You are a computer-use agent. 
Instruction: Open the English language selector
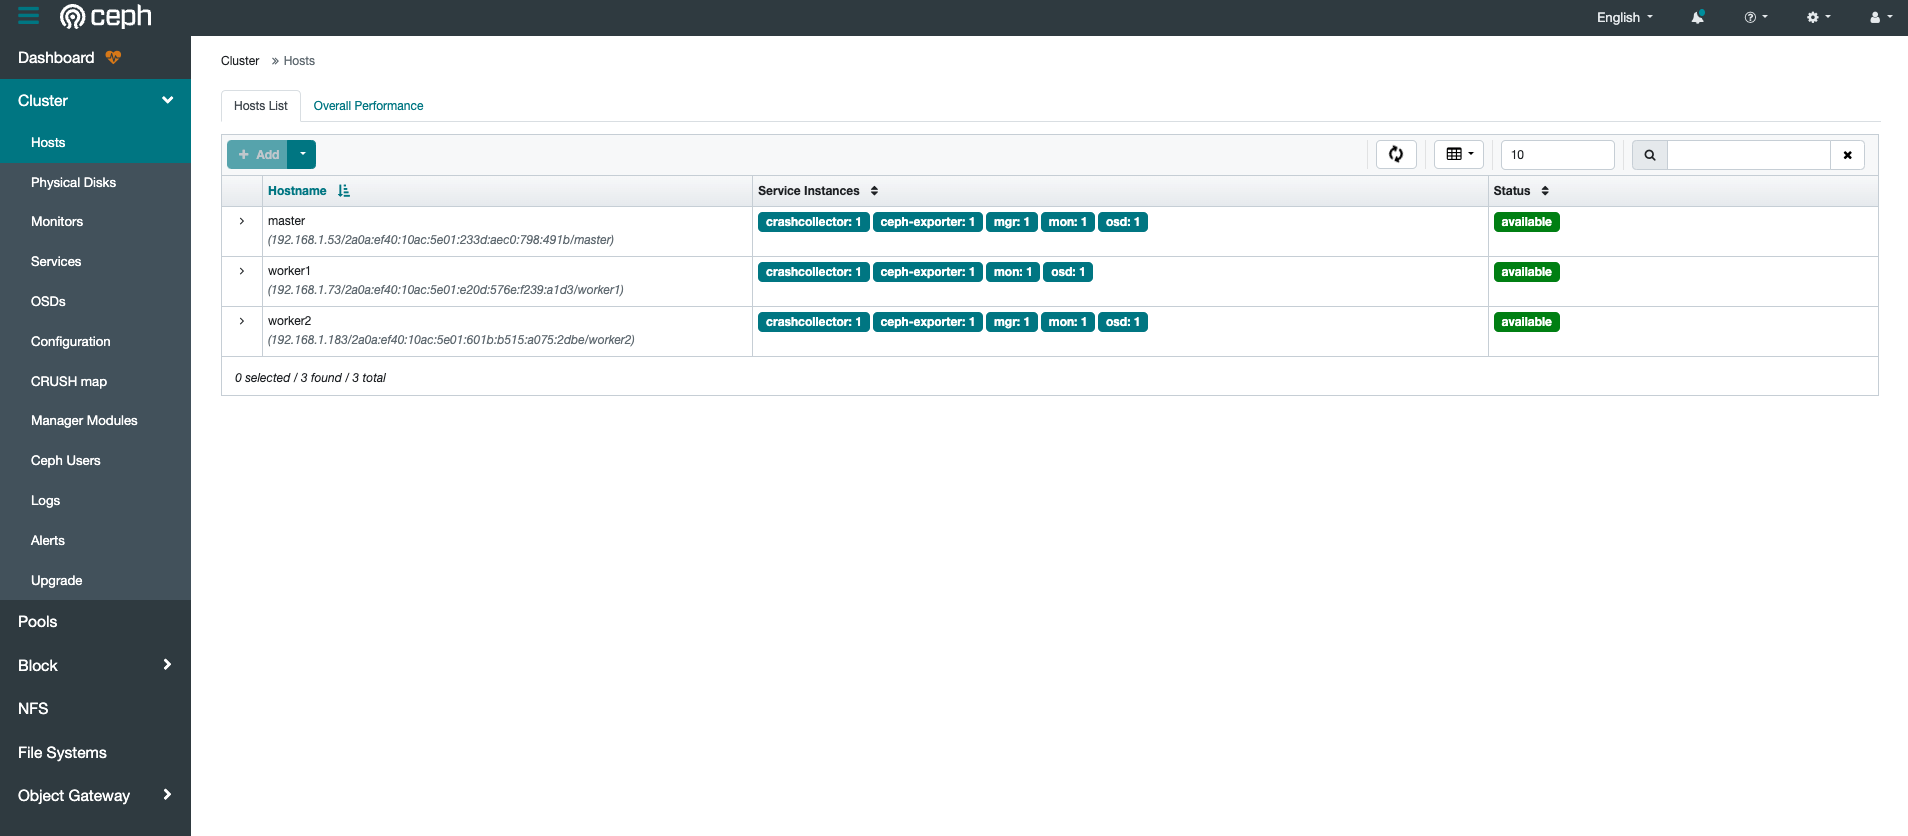point(1624,17)
